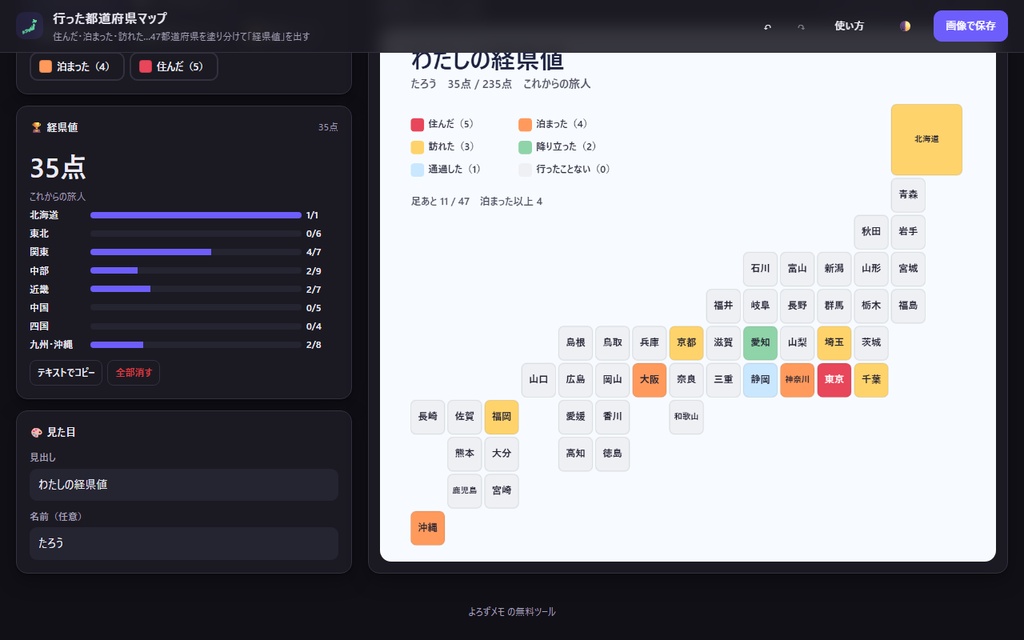Select the 高知 prefecture tile
Viewport: 1024px width, 640px height.
tap(575, 454)
